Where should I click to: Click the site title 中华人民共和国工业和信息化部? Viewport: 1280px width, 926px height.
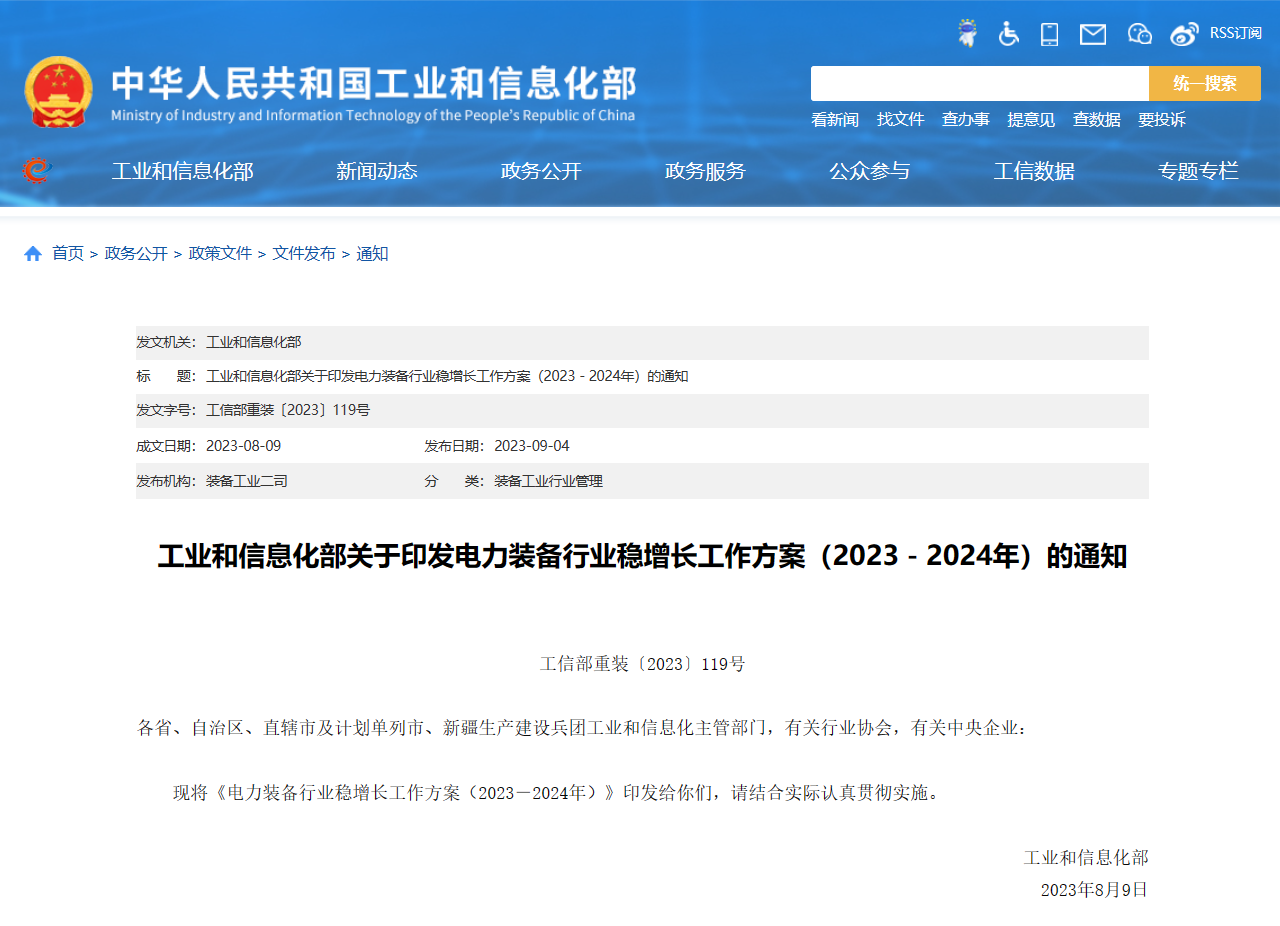[x=373, y=84]
